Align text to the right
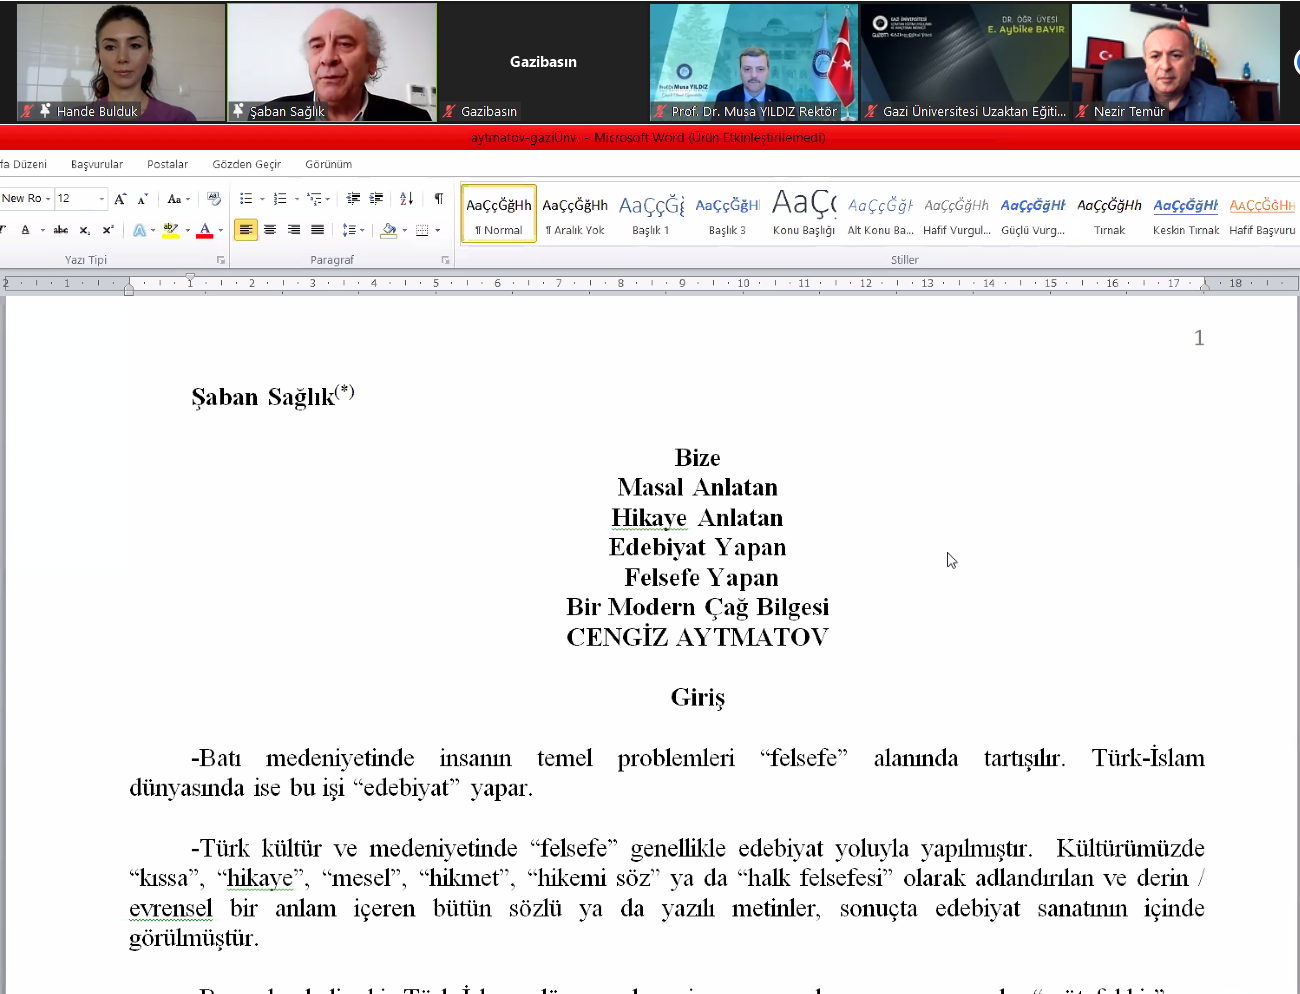Image resolution: width=1300 pixels, height=994 pixels. pos(294,230)
